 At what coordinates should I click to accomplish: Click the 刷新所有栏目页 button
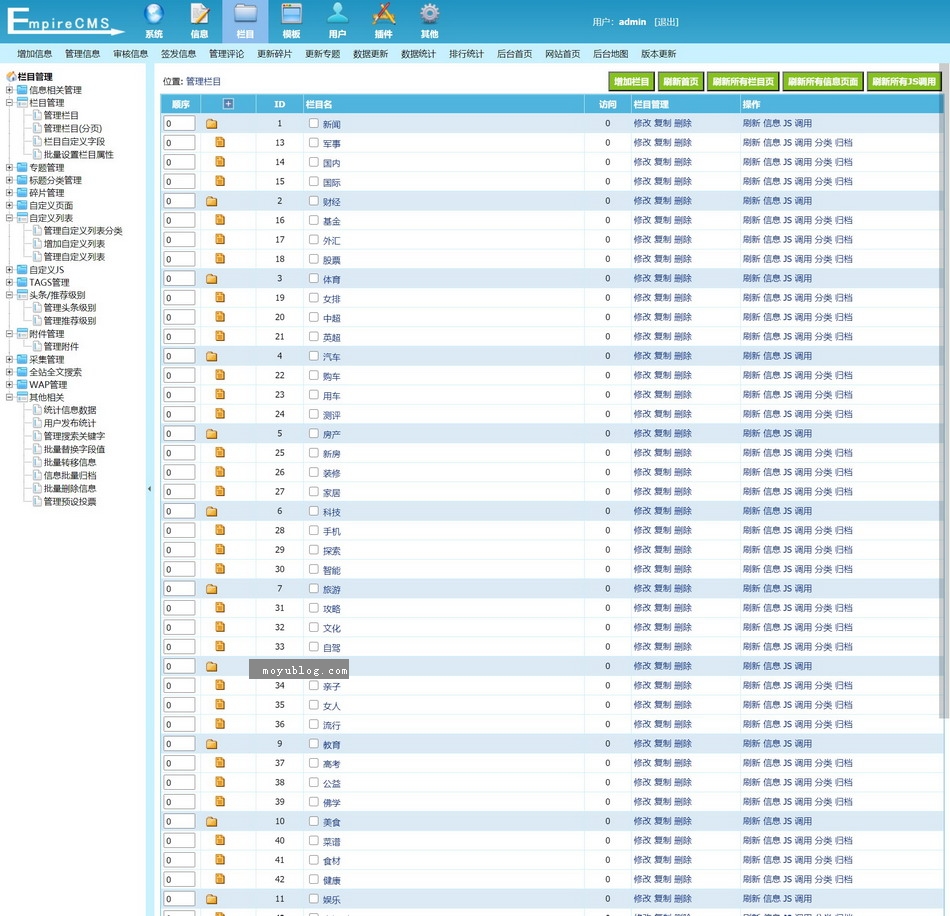point(743,82)
